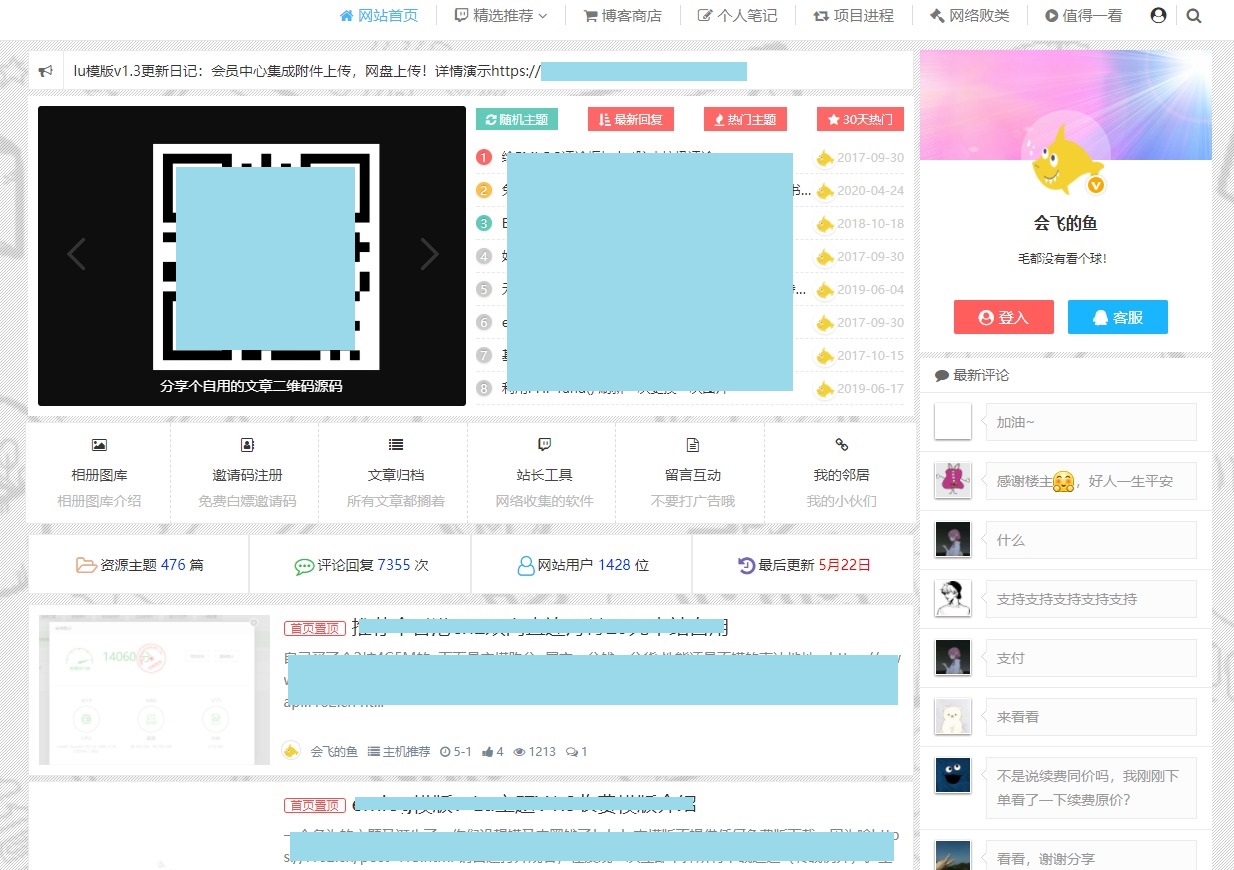Click the 首页置顶 pinned post label

tap(314, 628)
